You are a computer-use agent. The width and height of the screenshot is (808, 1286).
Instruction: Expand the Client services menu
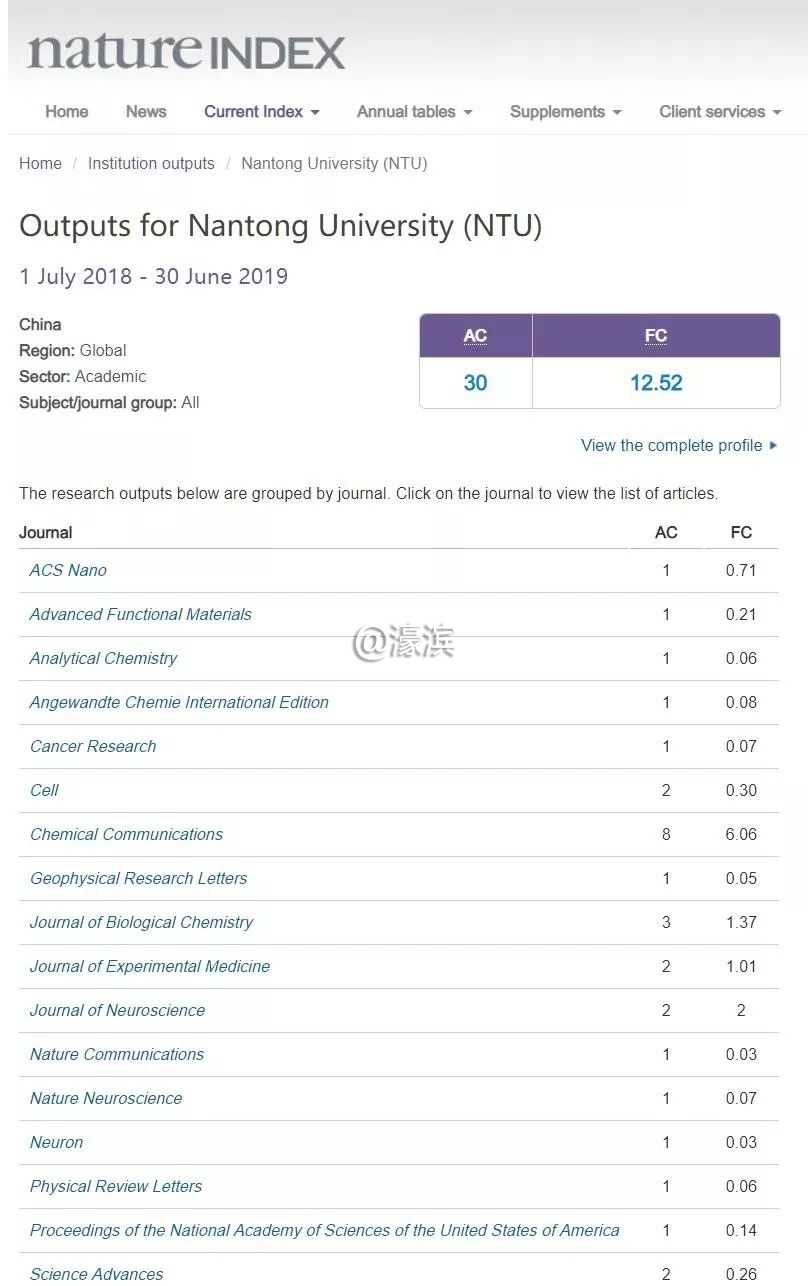[719, 112]
